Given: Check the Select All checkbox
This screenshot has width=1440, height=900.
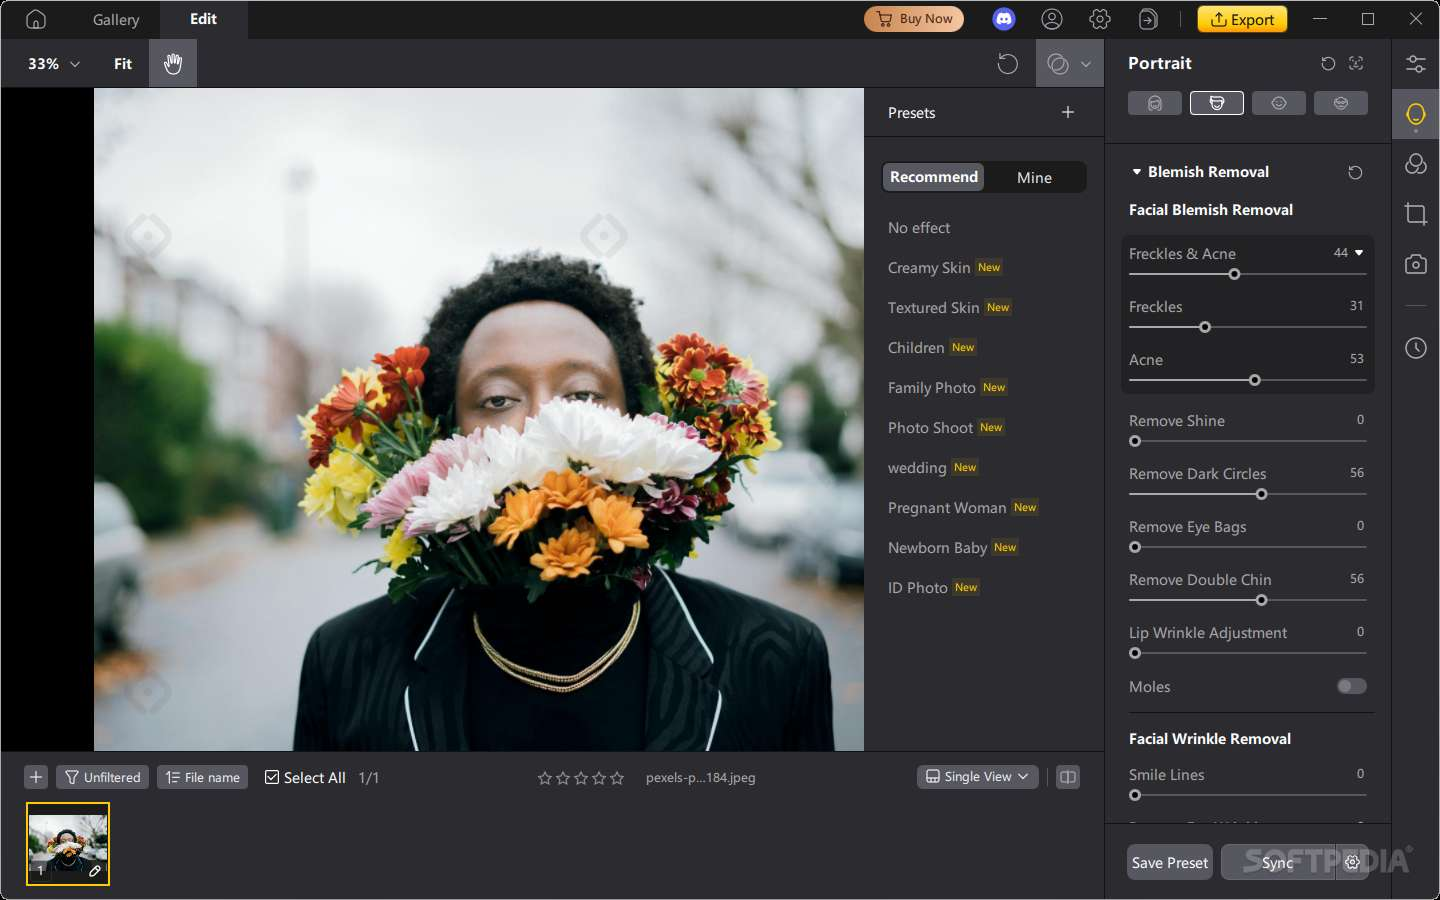Looking at the screenshot, I should coord(270,777).
